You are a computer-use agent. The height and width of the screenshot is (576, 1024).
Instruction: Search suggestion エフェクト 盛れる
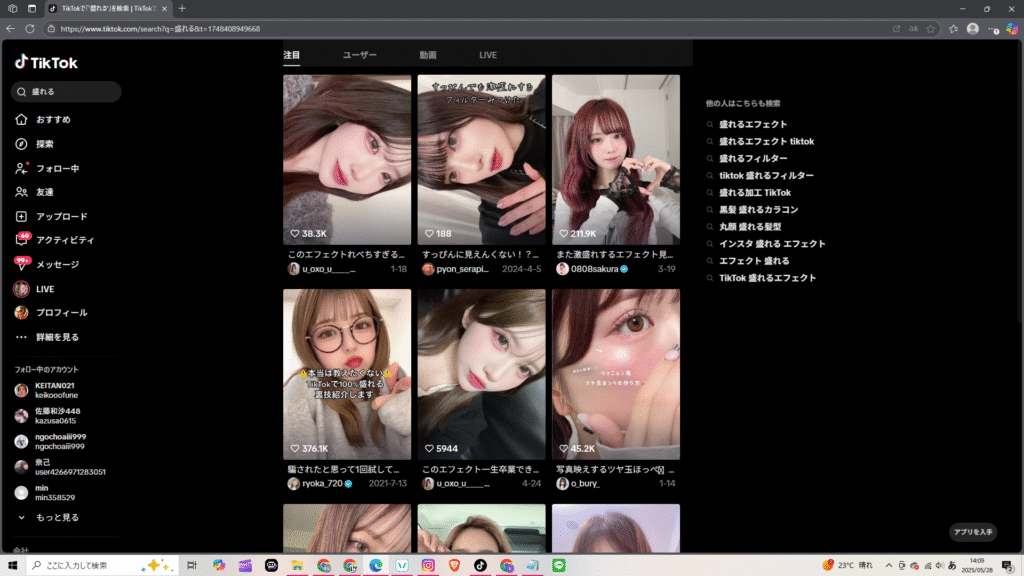754,261
